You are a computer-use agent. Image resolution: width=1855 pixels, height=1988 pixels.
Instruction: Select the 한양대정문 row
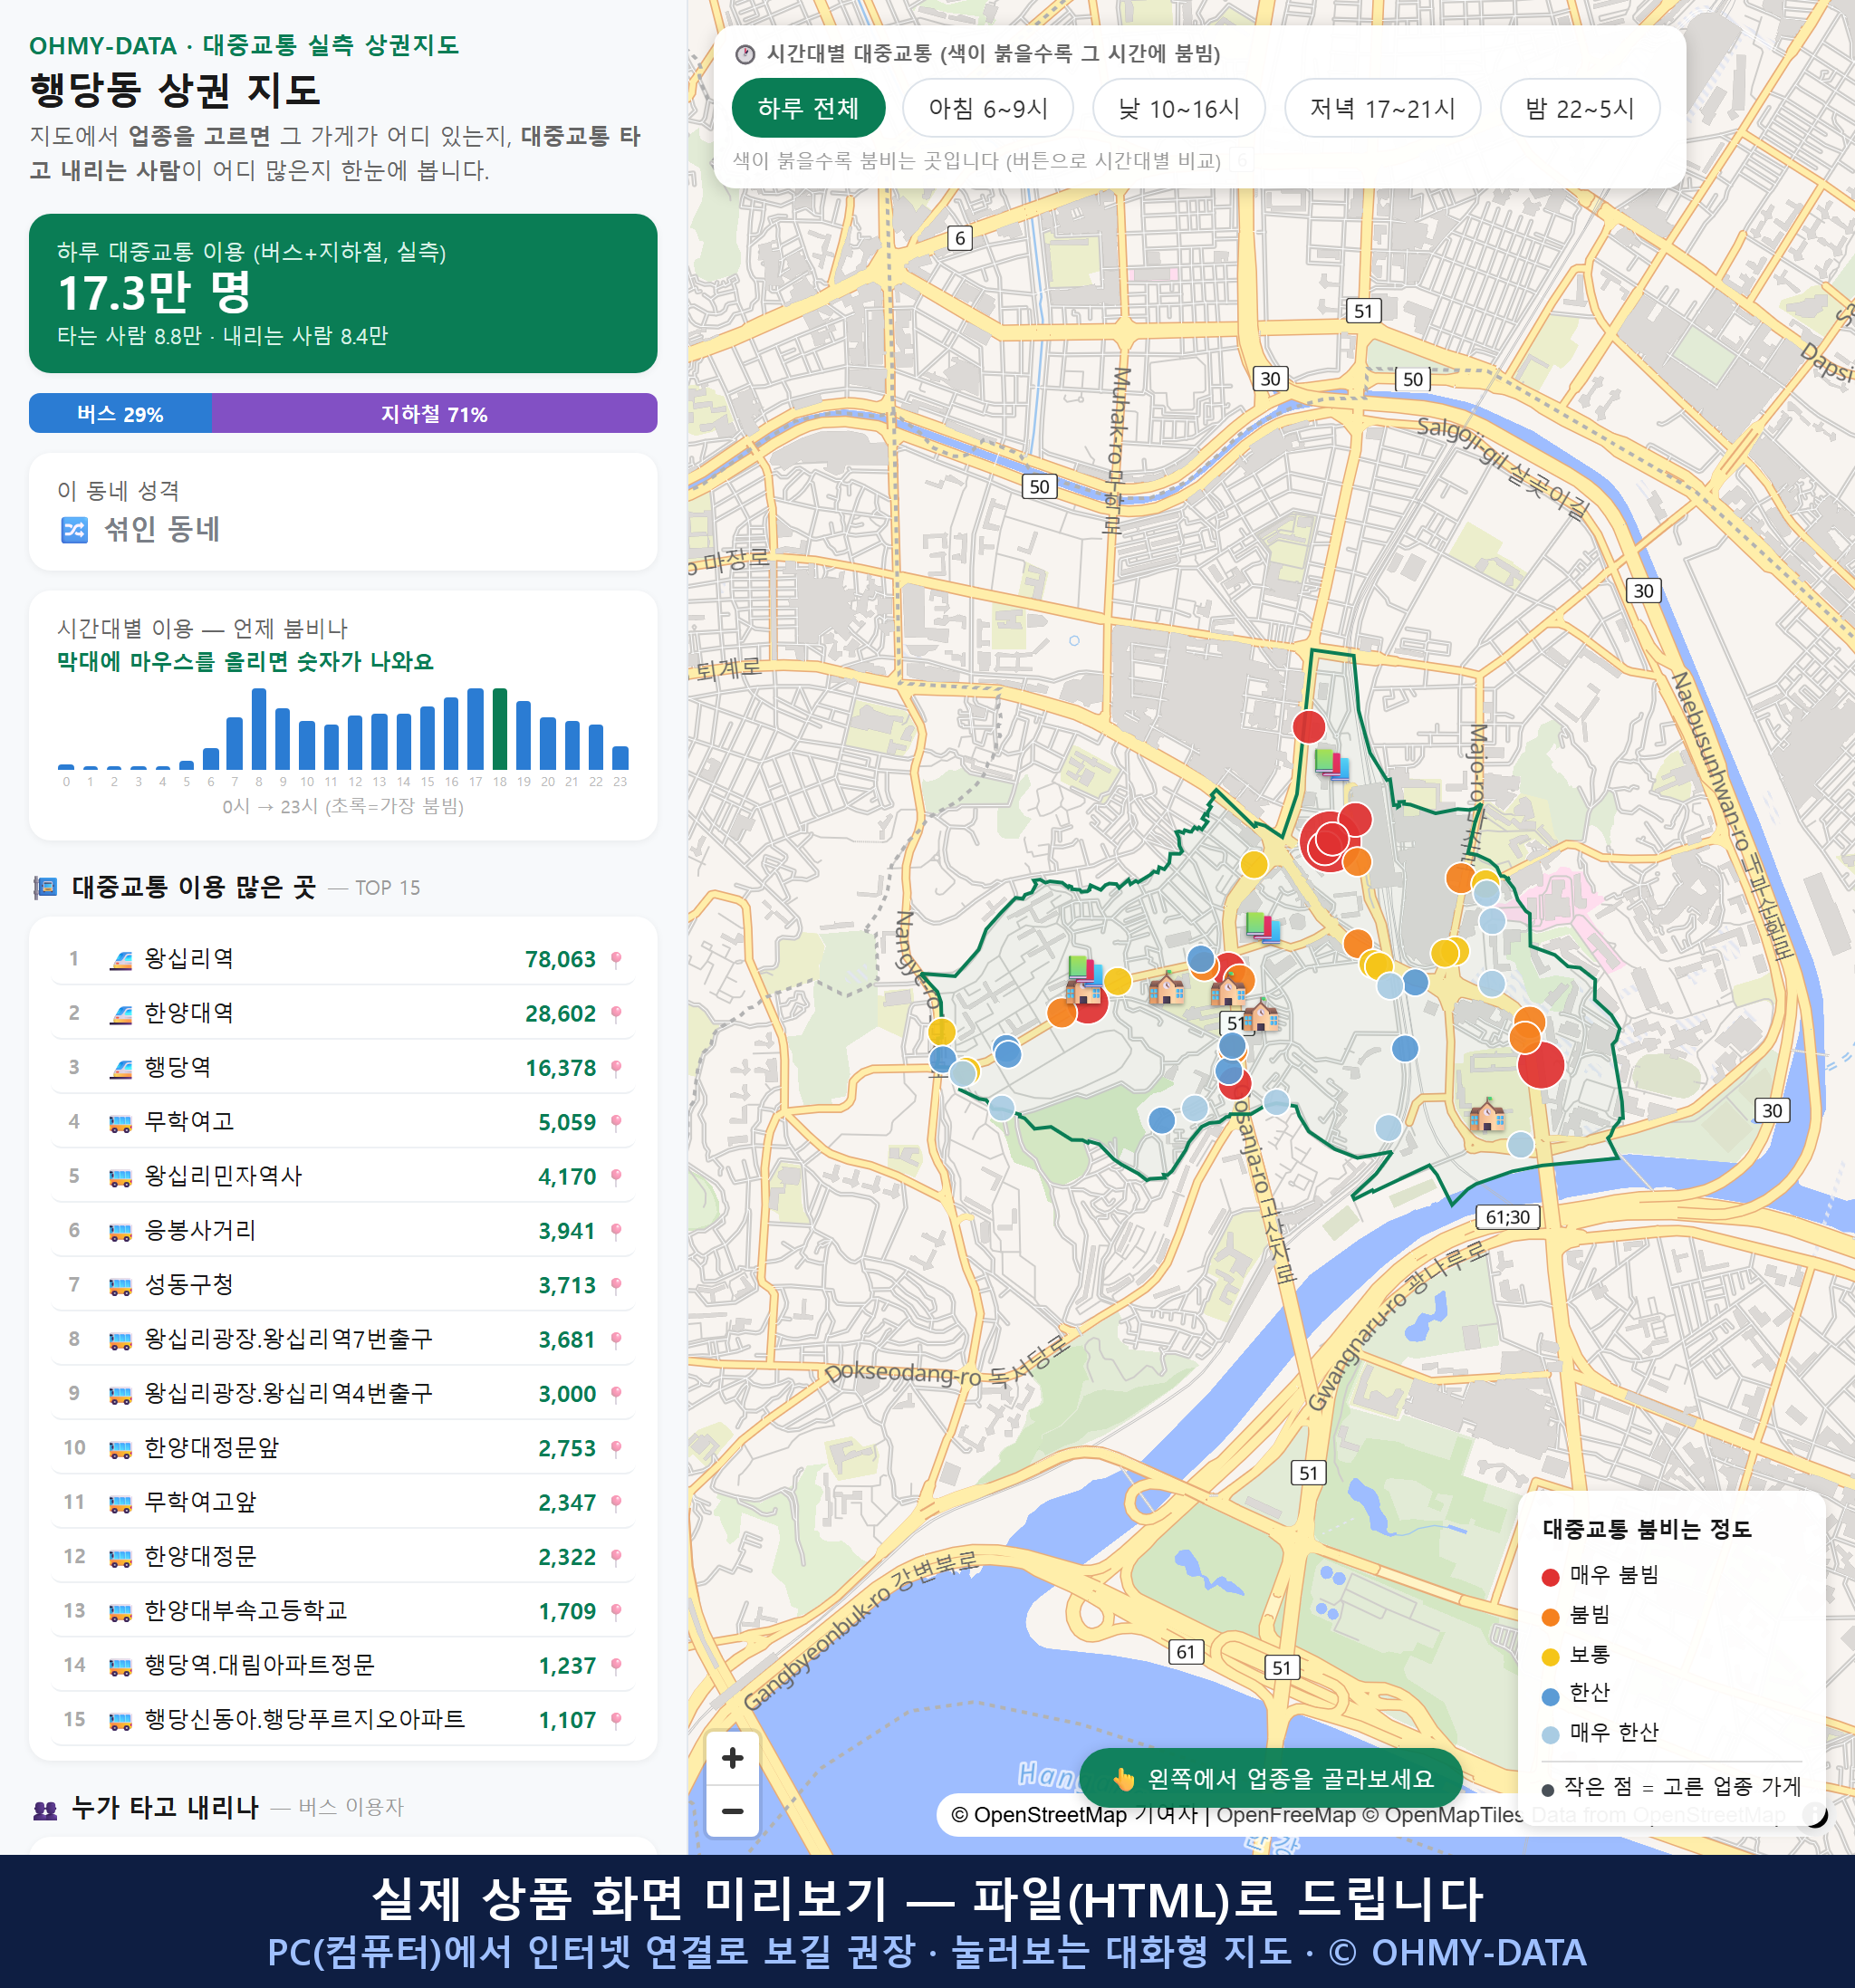click(343, 1557)
